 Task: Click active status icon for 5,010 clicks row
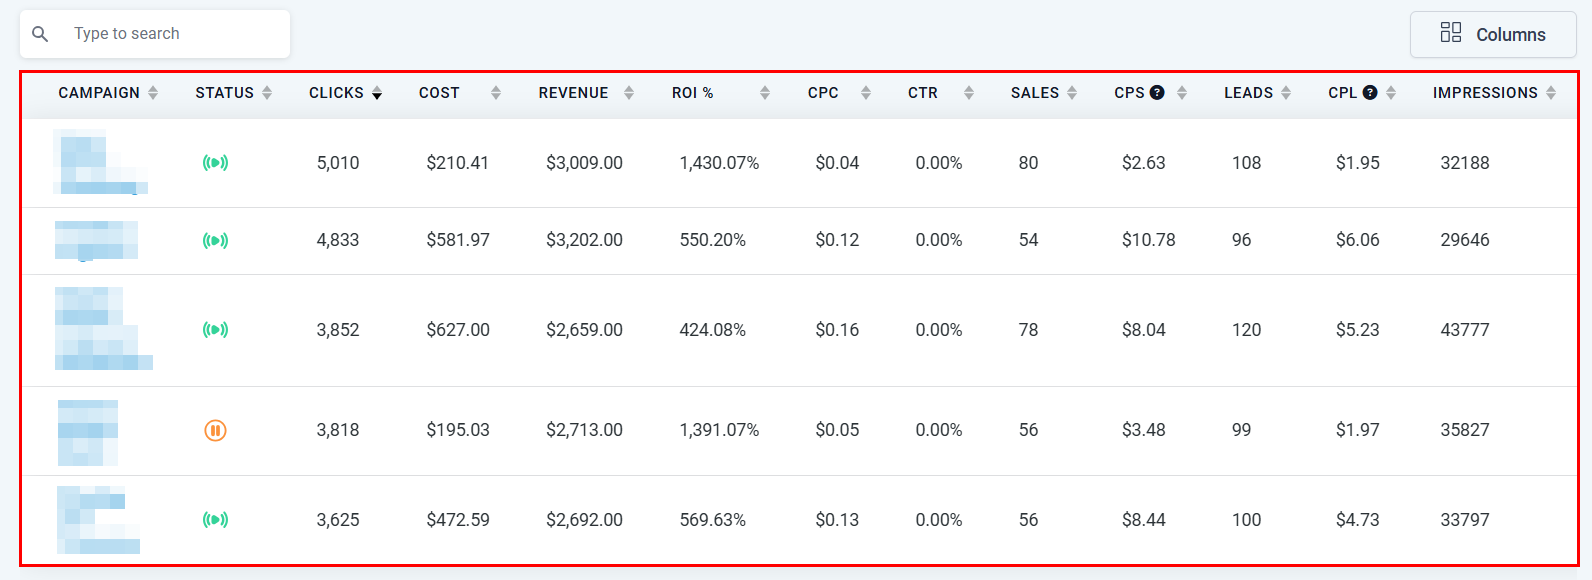click(x=215, y=163)
